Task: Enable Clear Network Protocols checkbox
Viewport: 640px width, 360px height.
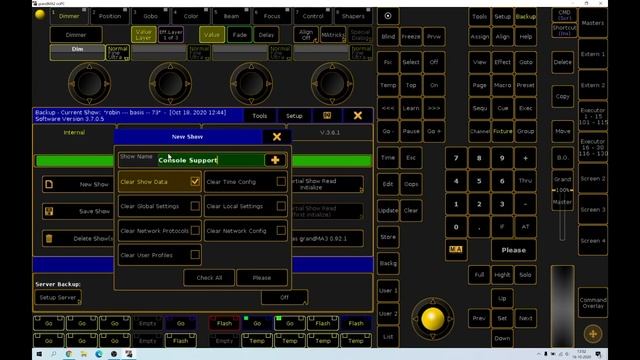Action: click(195, 230)
